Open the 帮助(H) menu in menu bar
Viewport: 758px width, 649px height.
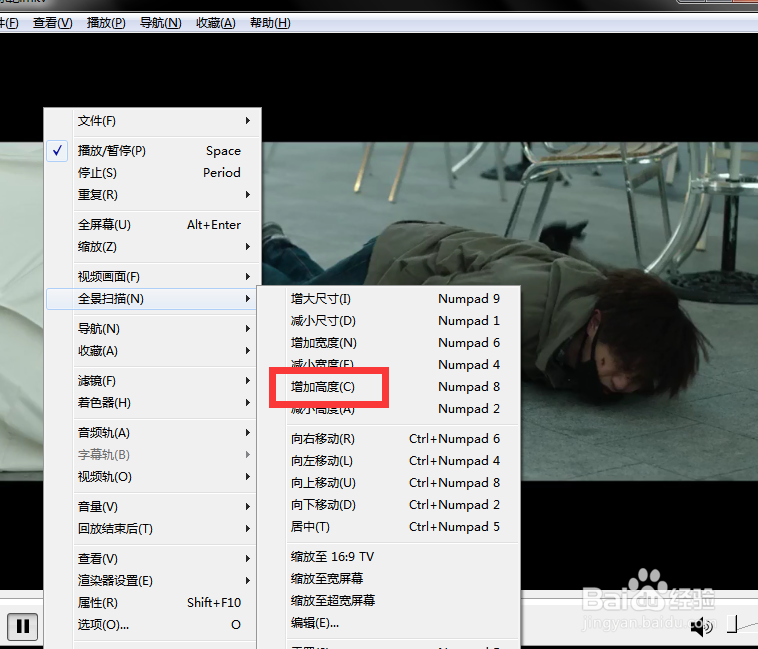270,23
